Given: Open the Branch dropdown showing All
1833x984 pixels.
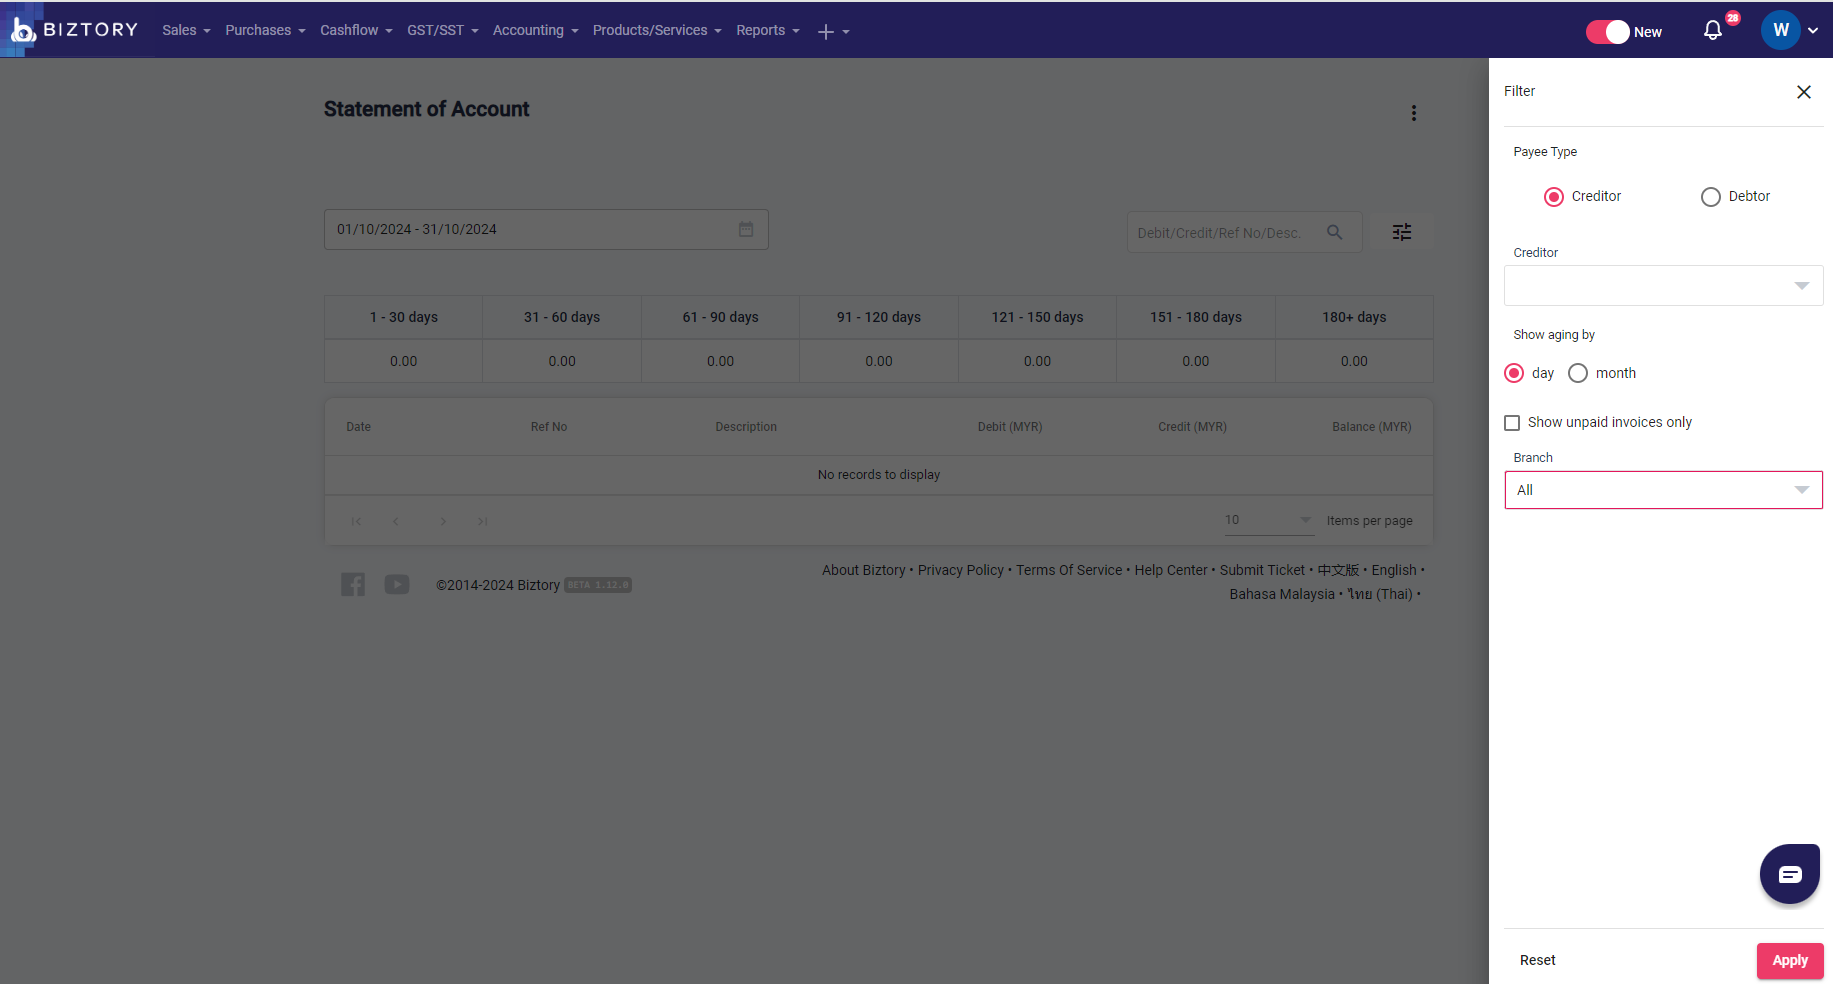Looking at the screenshot, I should 1663,490.
